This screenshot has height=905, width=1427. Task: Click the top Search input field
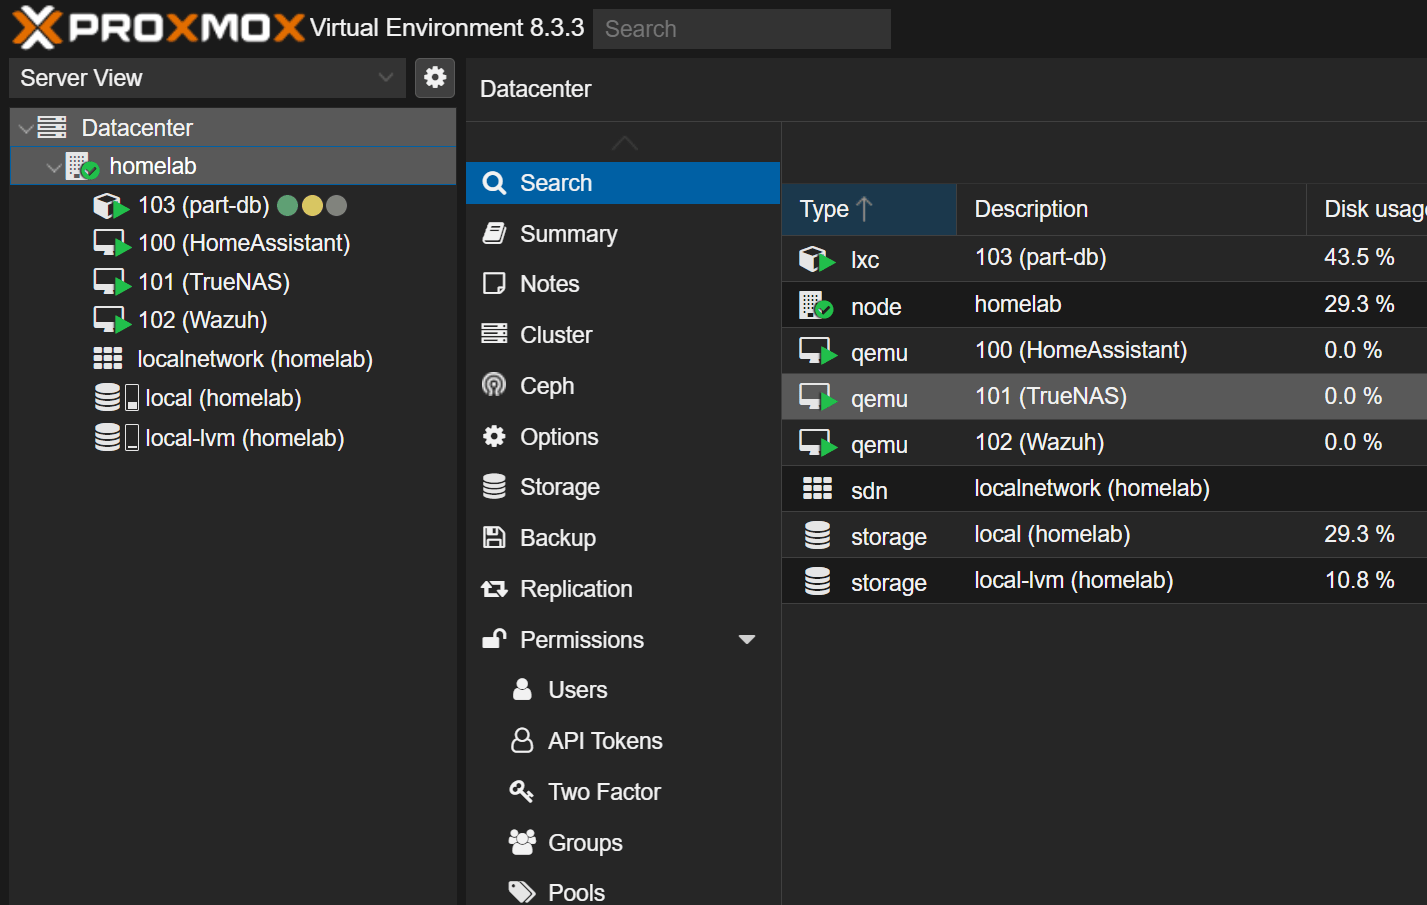pos(741,29)
